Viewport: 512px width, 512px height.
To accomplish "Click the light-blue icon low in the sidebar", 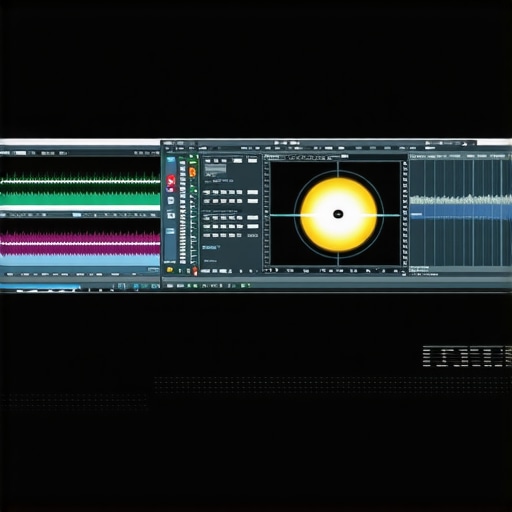I will (170, 230).
